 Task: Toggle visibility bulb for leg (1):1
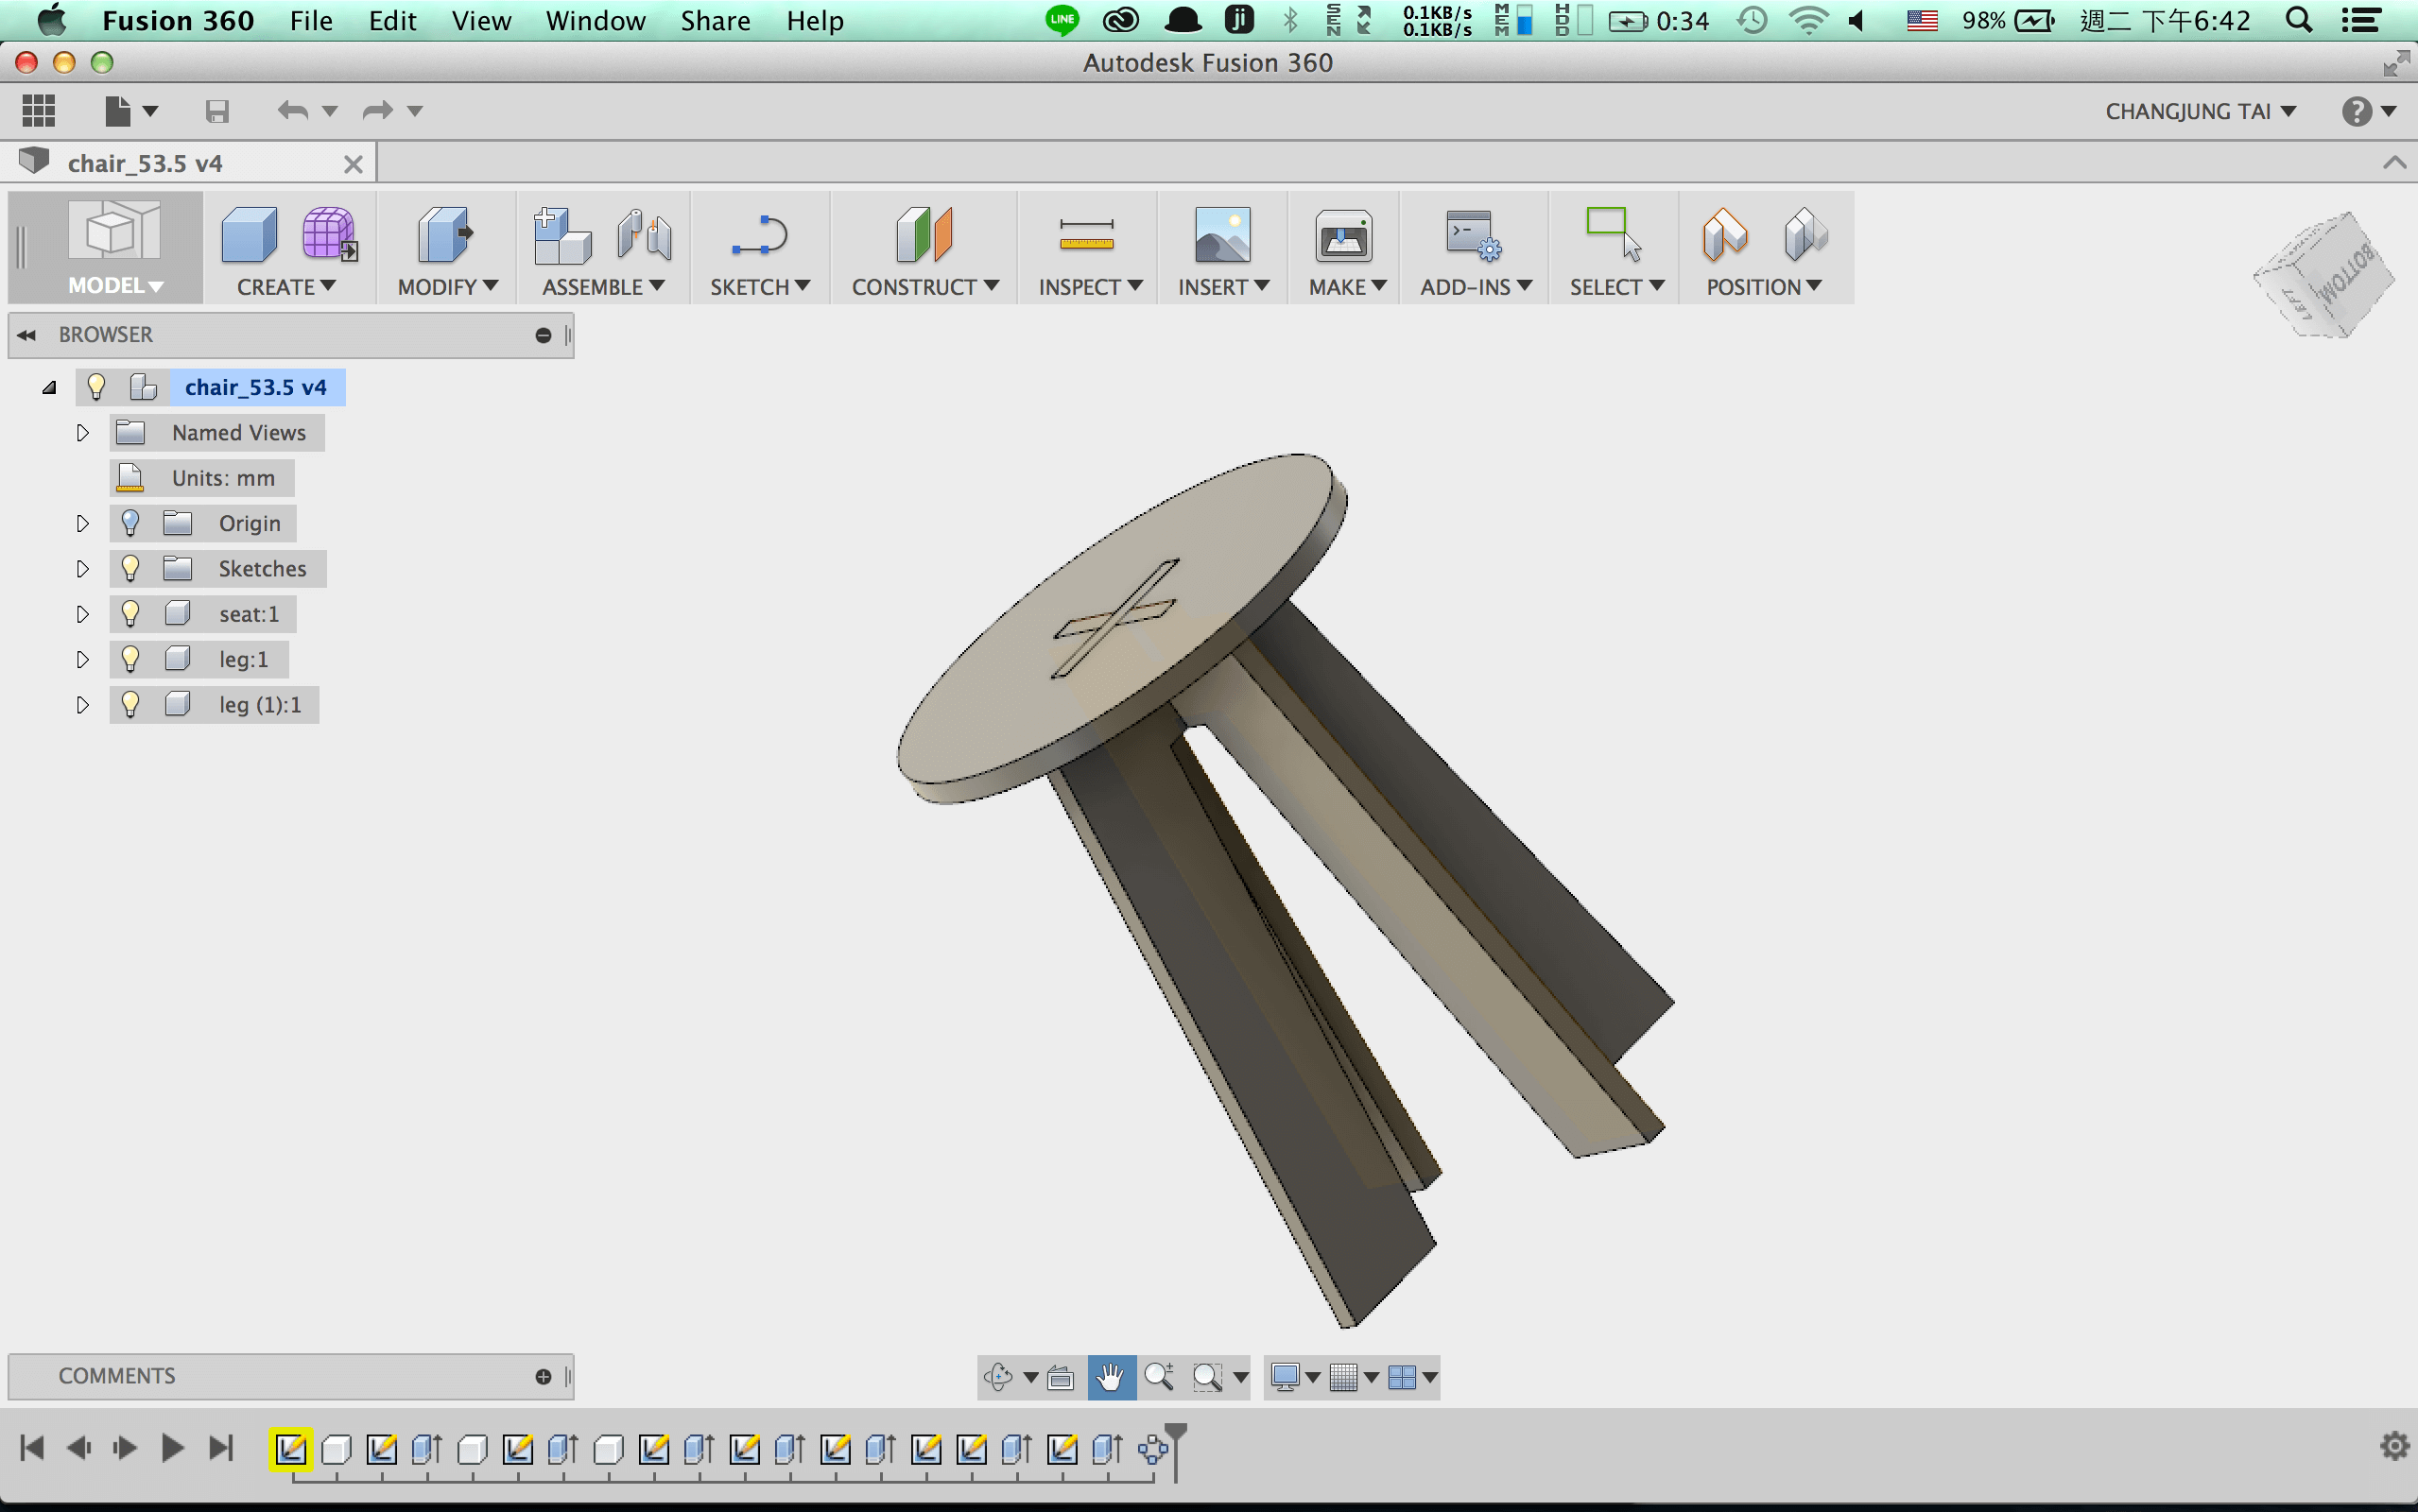point(130,704)
